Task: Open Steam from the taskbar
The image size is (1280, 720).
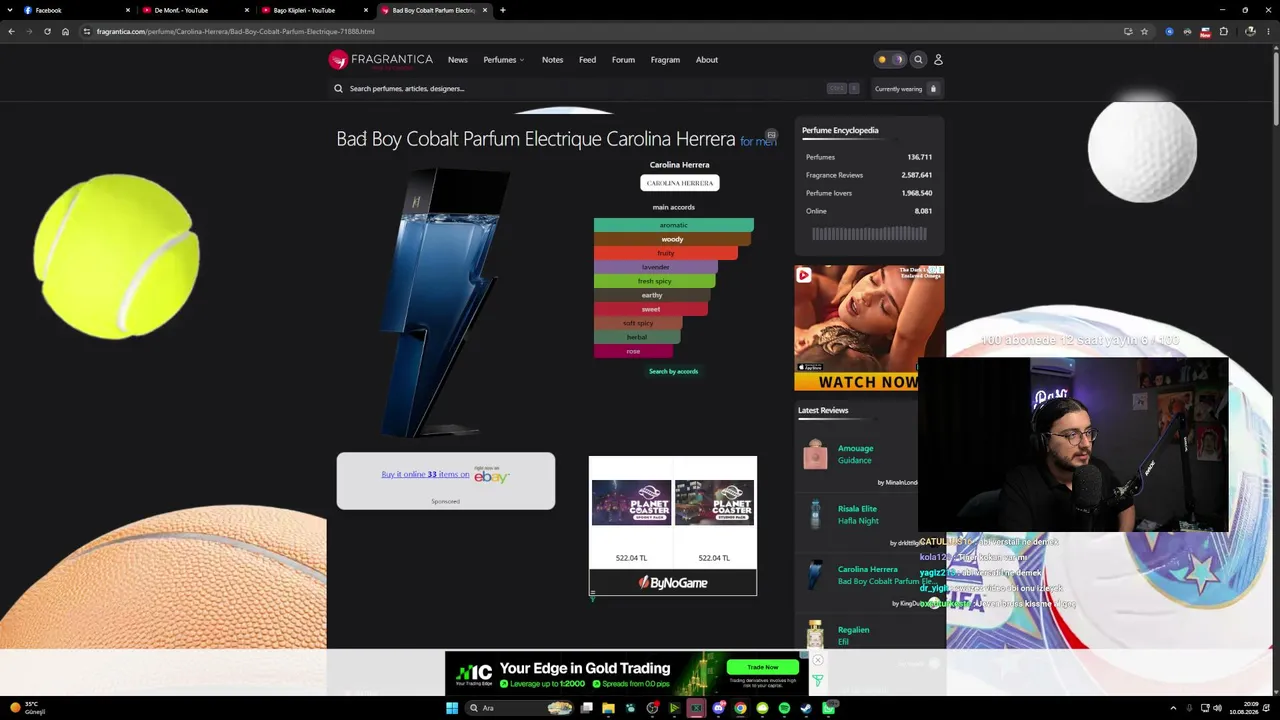Action: pyautogui.click(x=806, y=708)
